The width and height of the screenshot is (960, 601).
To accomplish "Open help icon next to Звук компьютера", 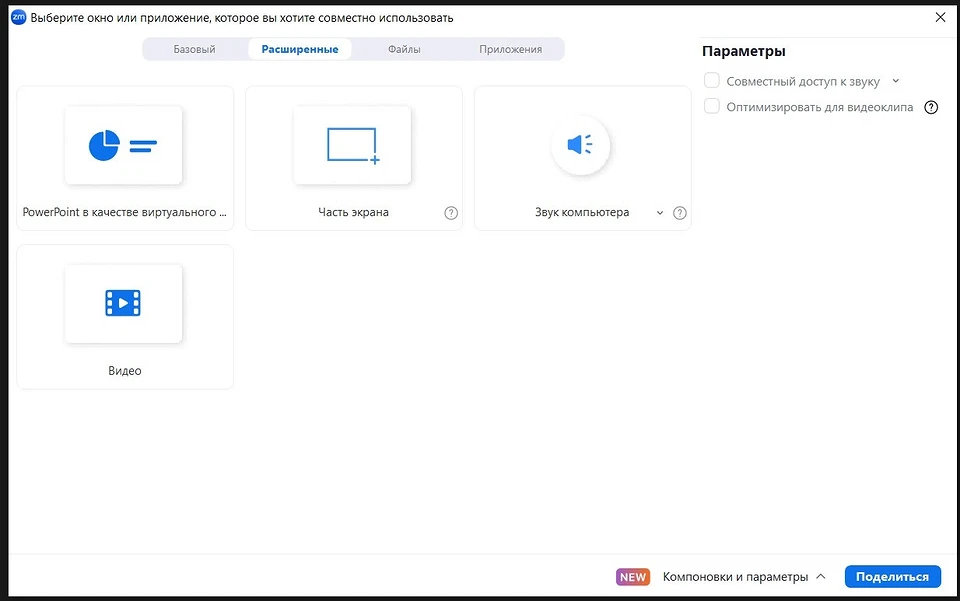I will click(x=680, y=213).
